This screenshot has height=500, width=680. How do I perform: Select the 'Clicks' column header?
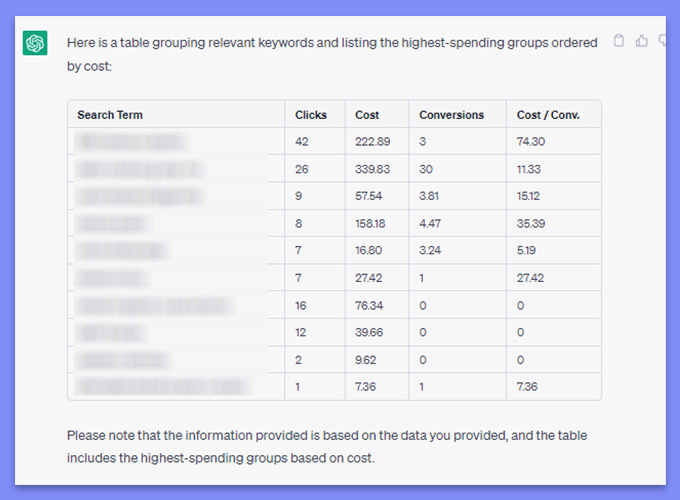tap(311, 115)
